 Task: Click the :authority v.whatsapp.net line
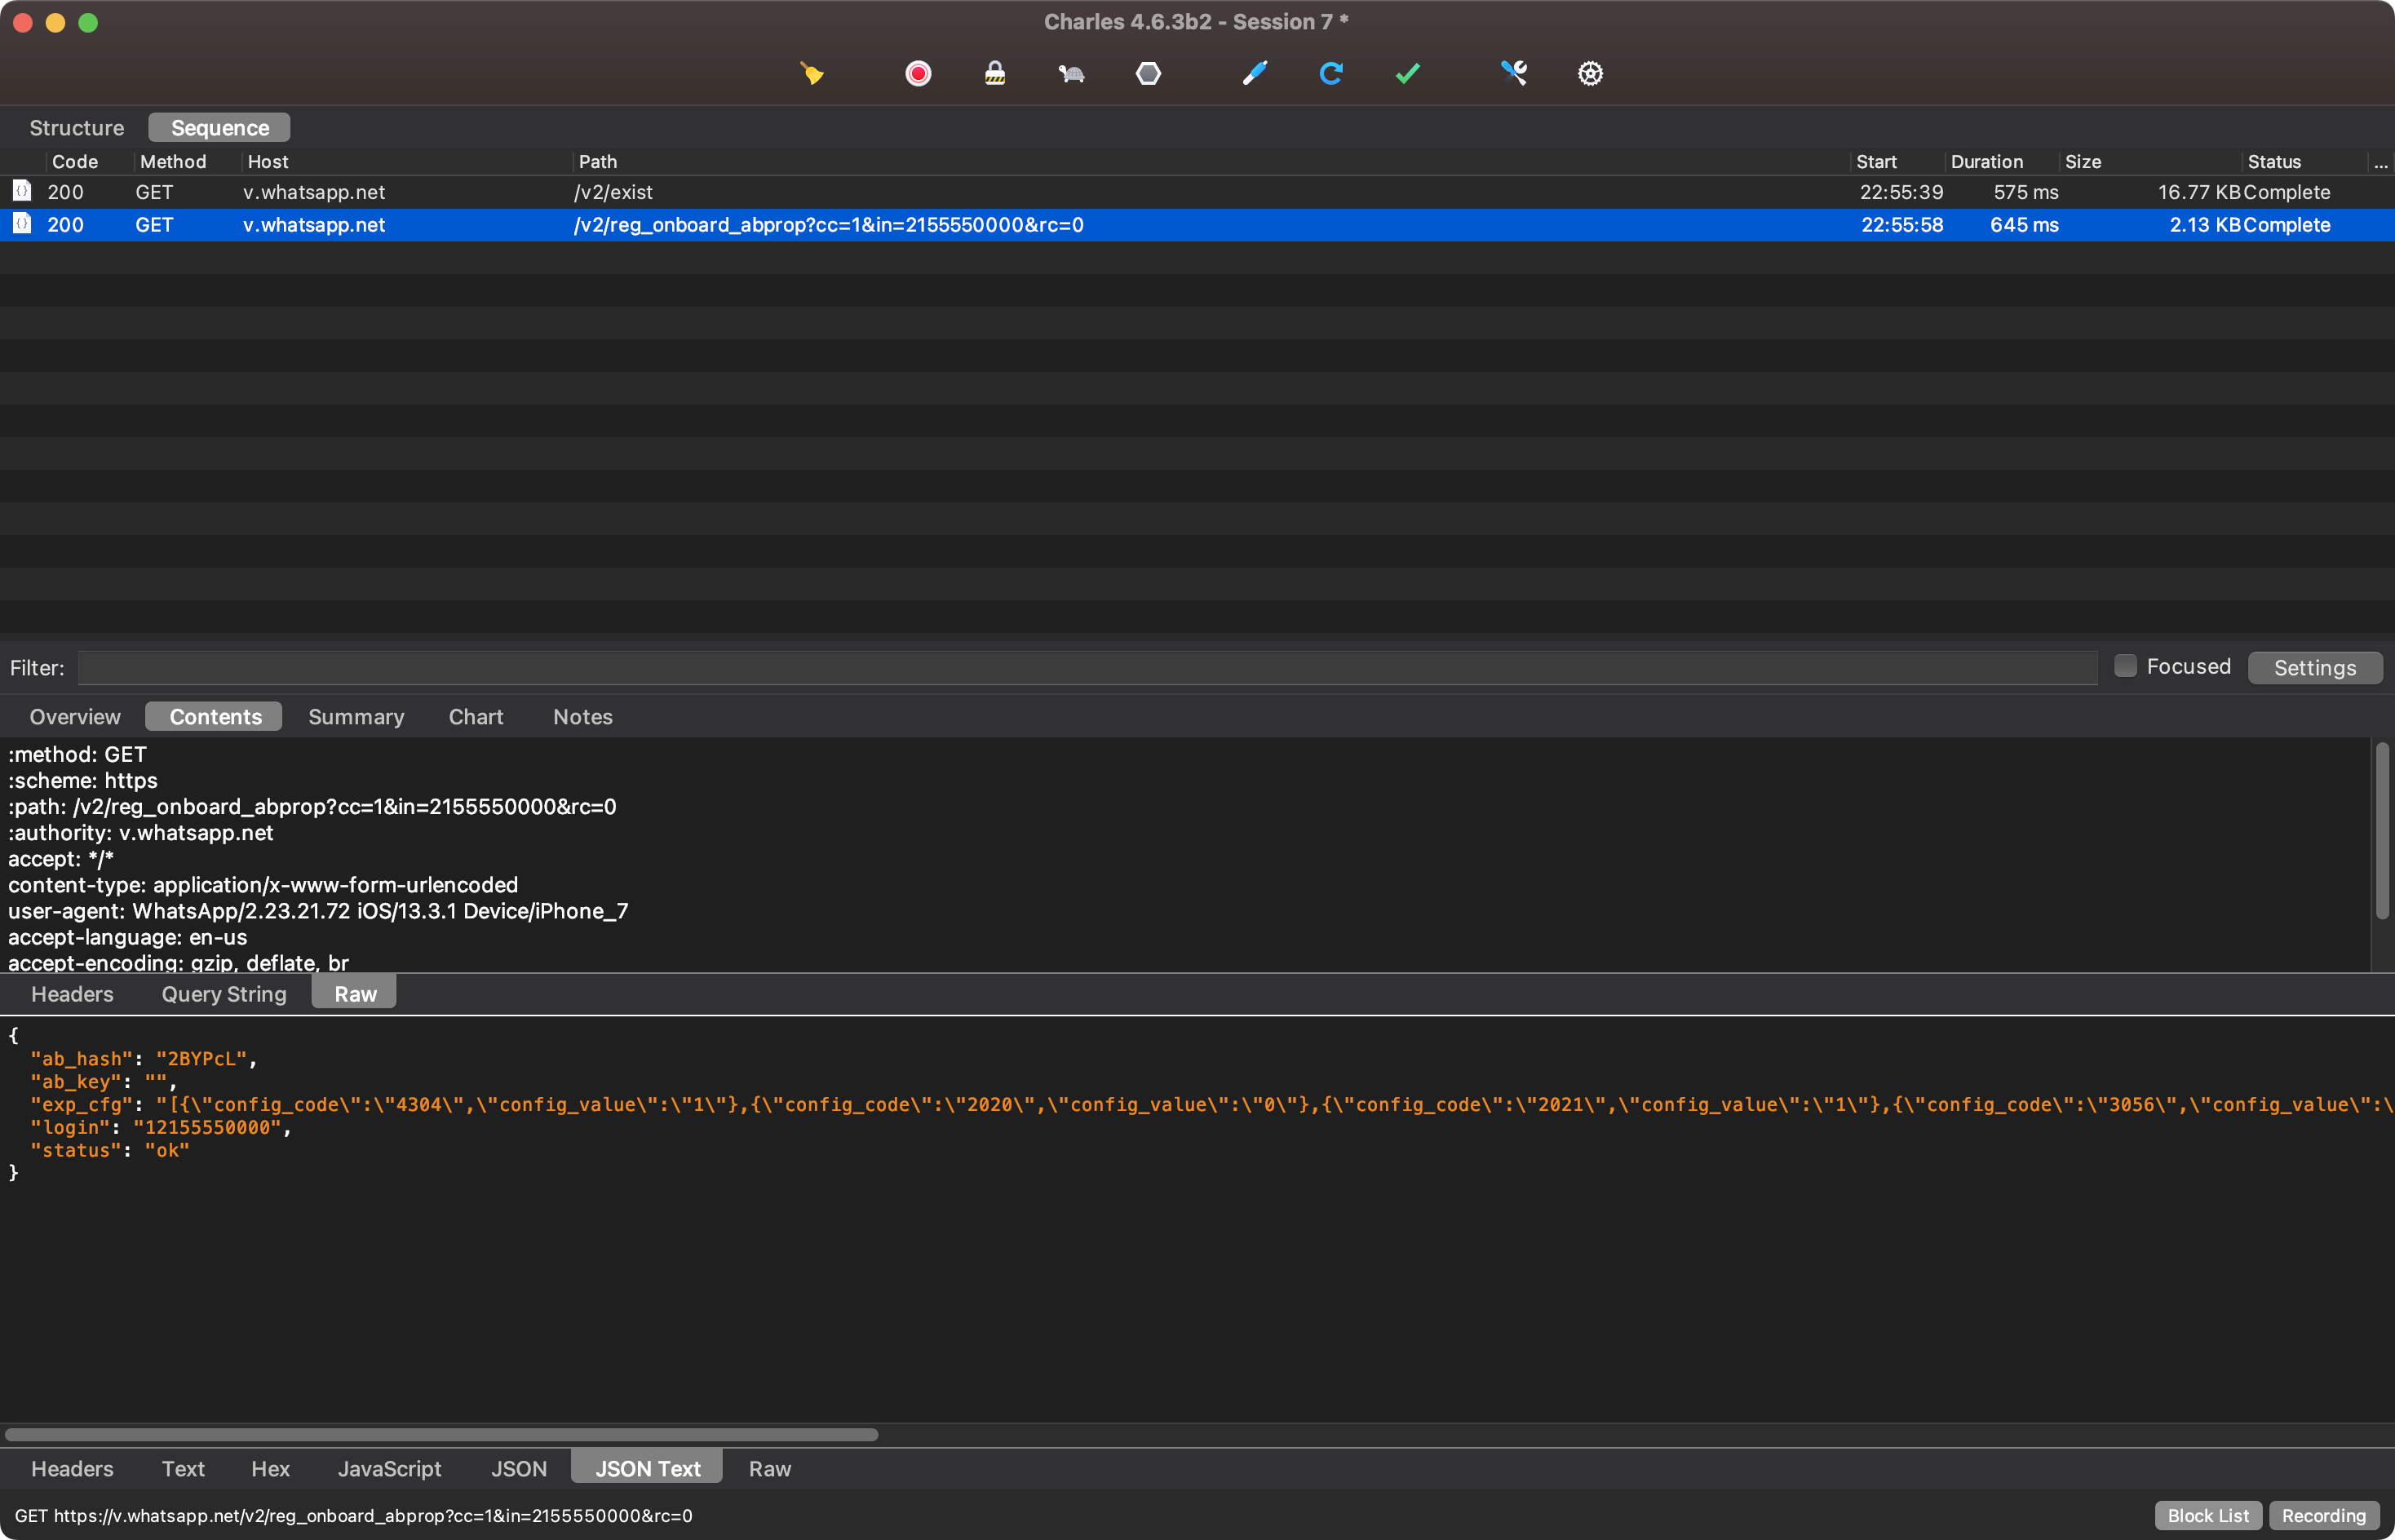[141, 832]
